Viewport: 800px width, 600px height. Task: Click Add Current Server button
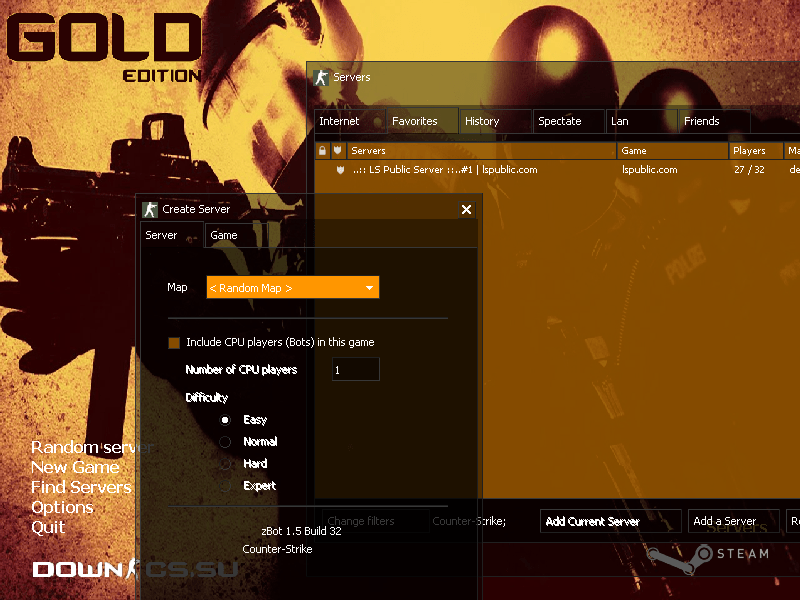point(611,521)
